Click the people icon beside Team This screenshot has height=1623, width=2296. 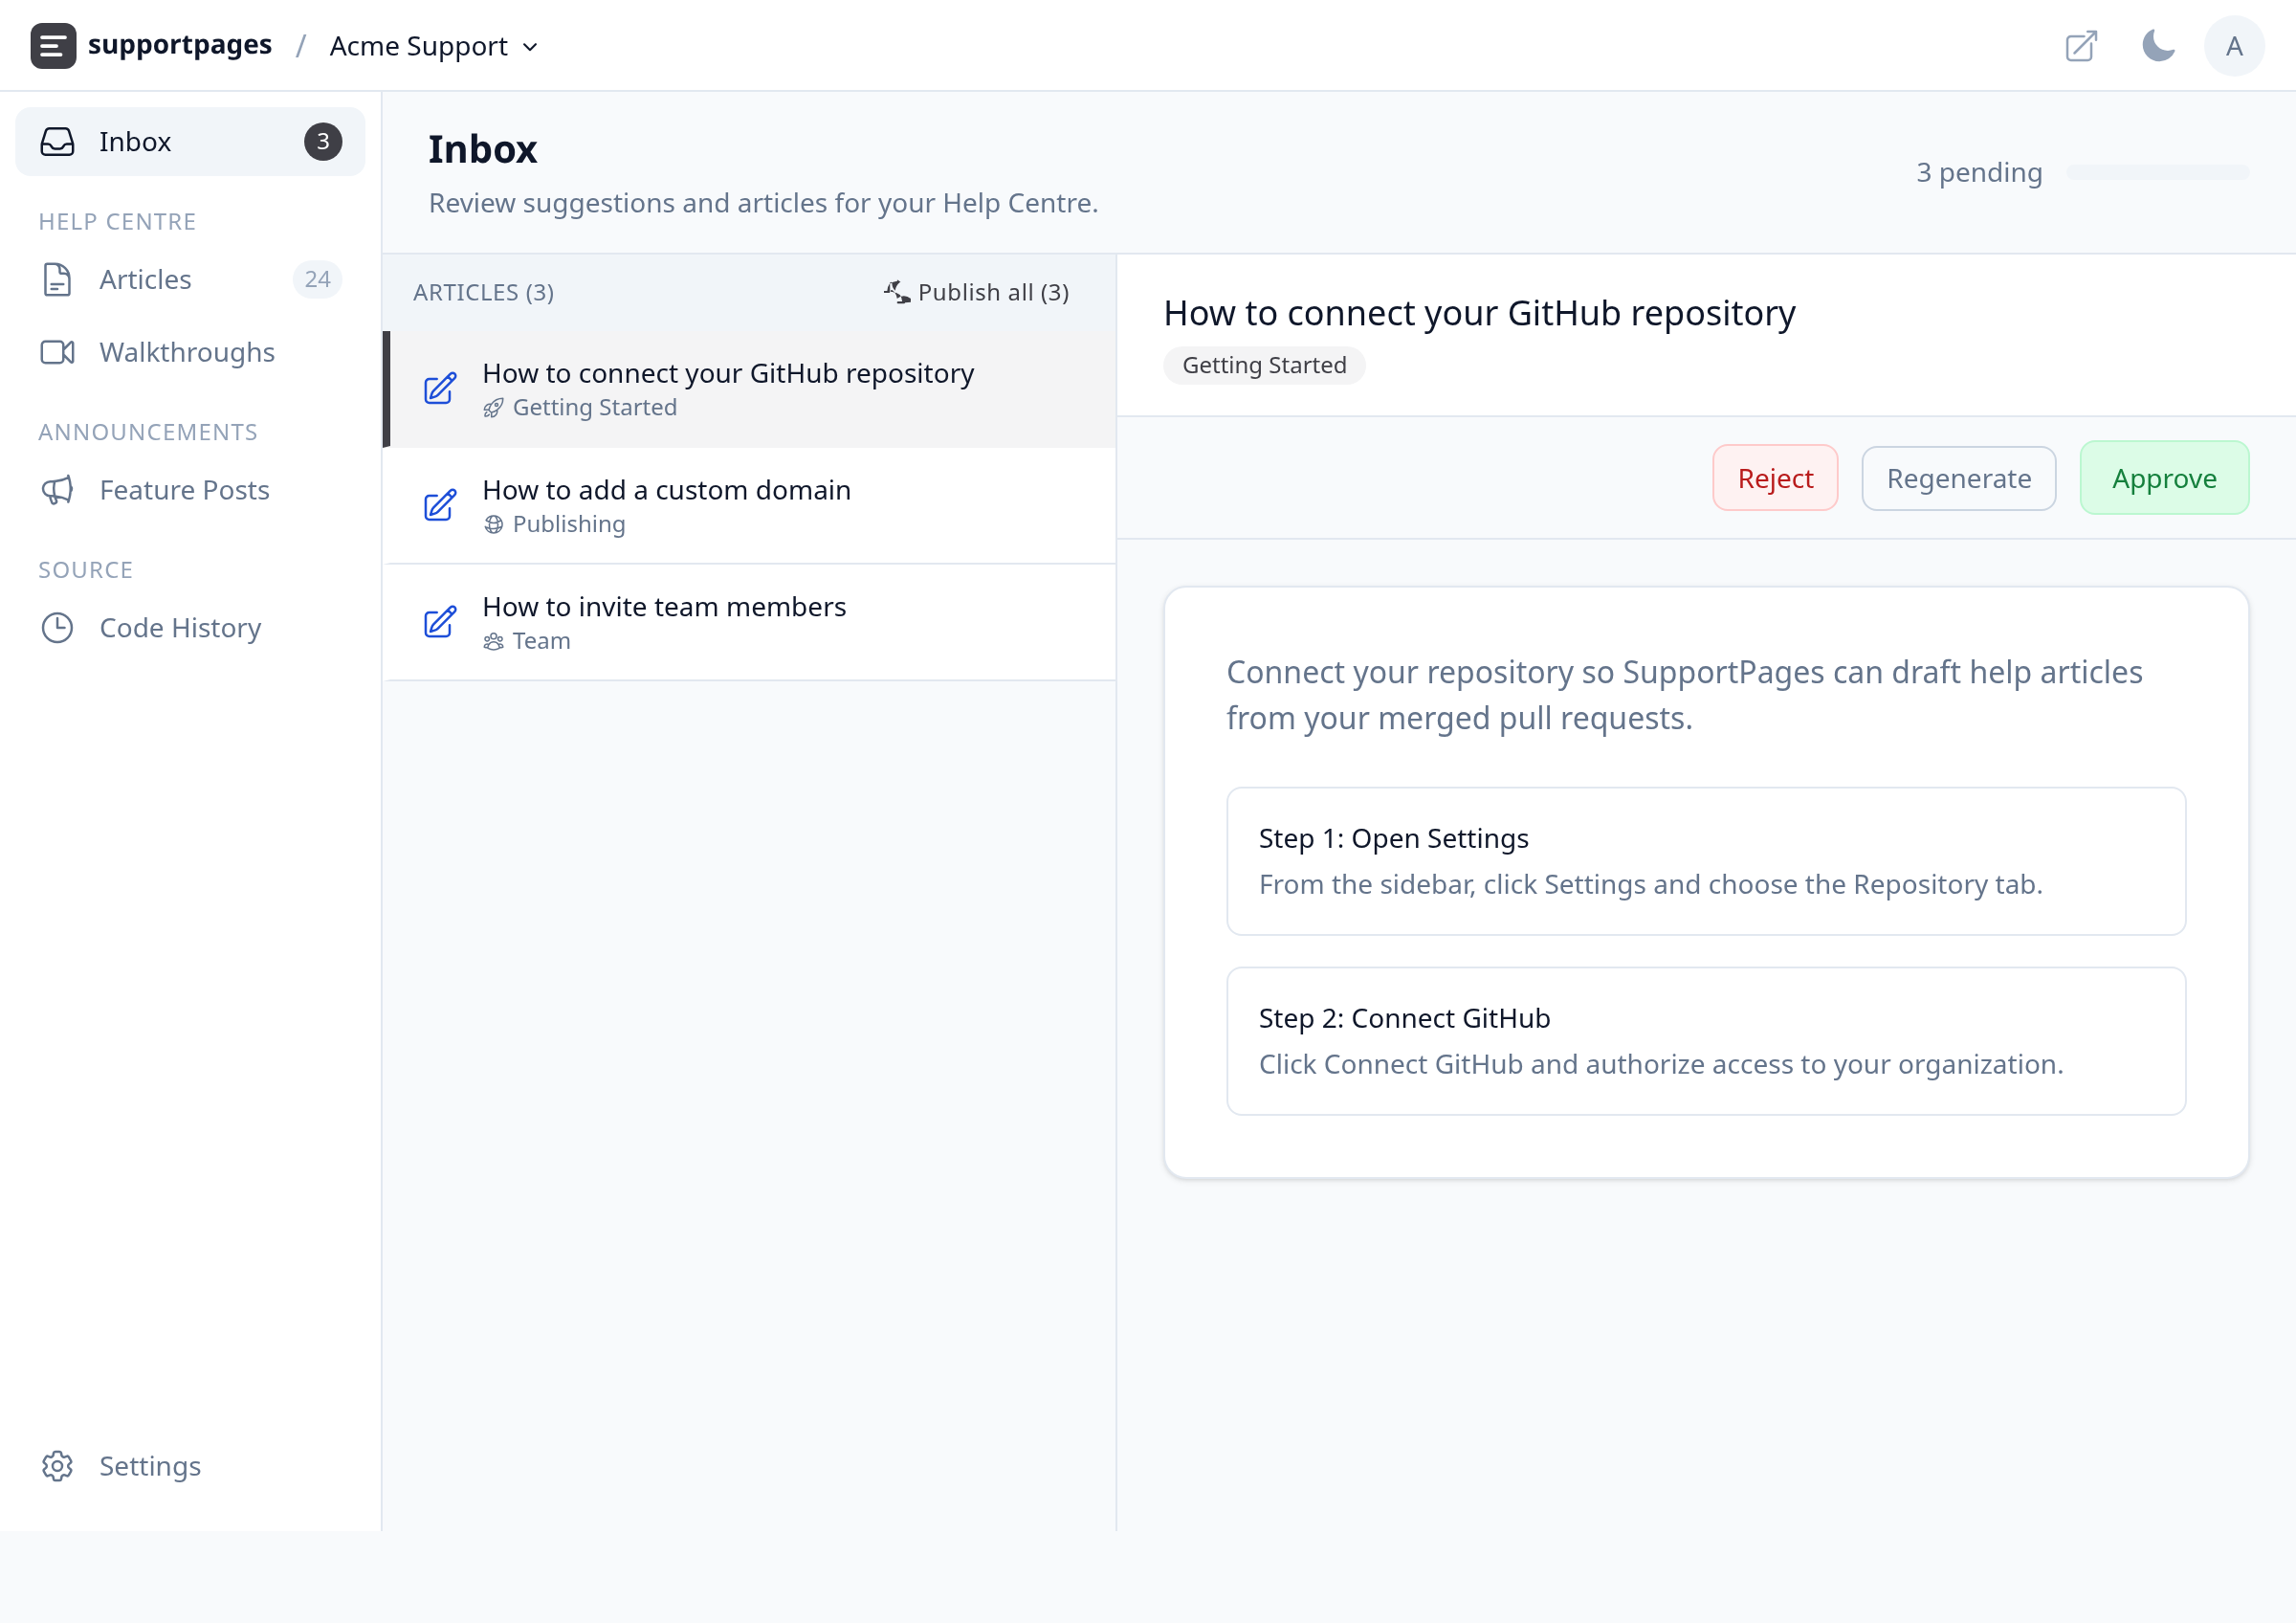493,642
